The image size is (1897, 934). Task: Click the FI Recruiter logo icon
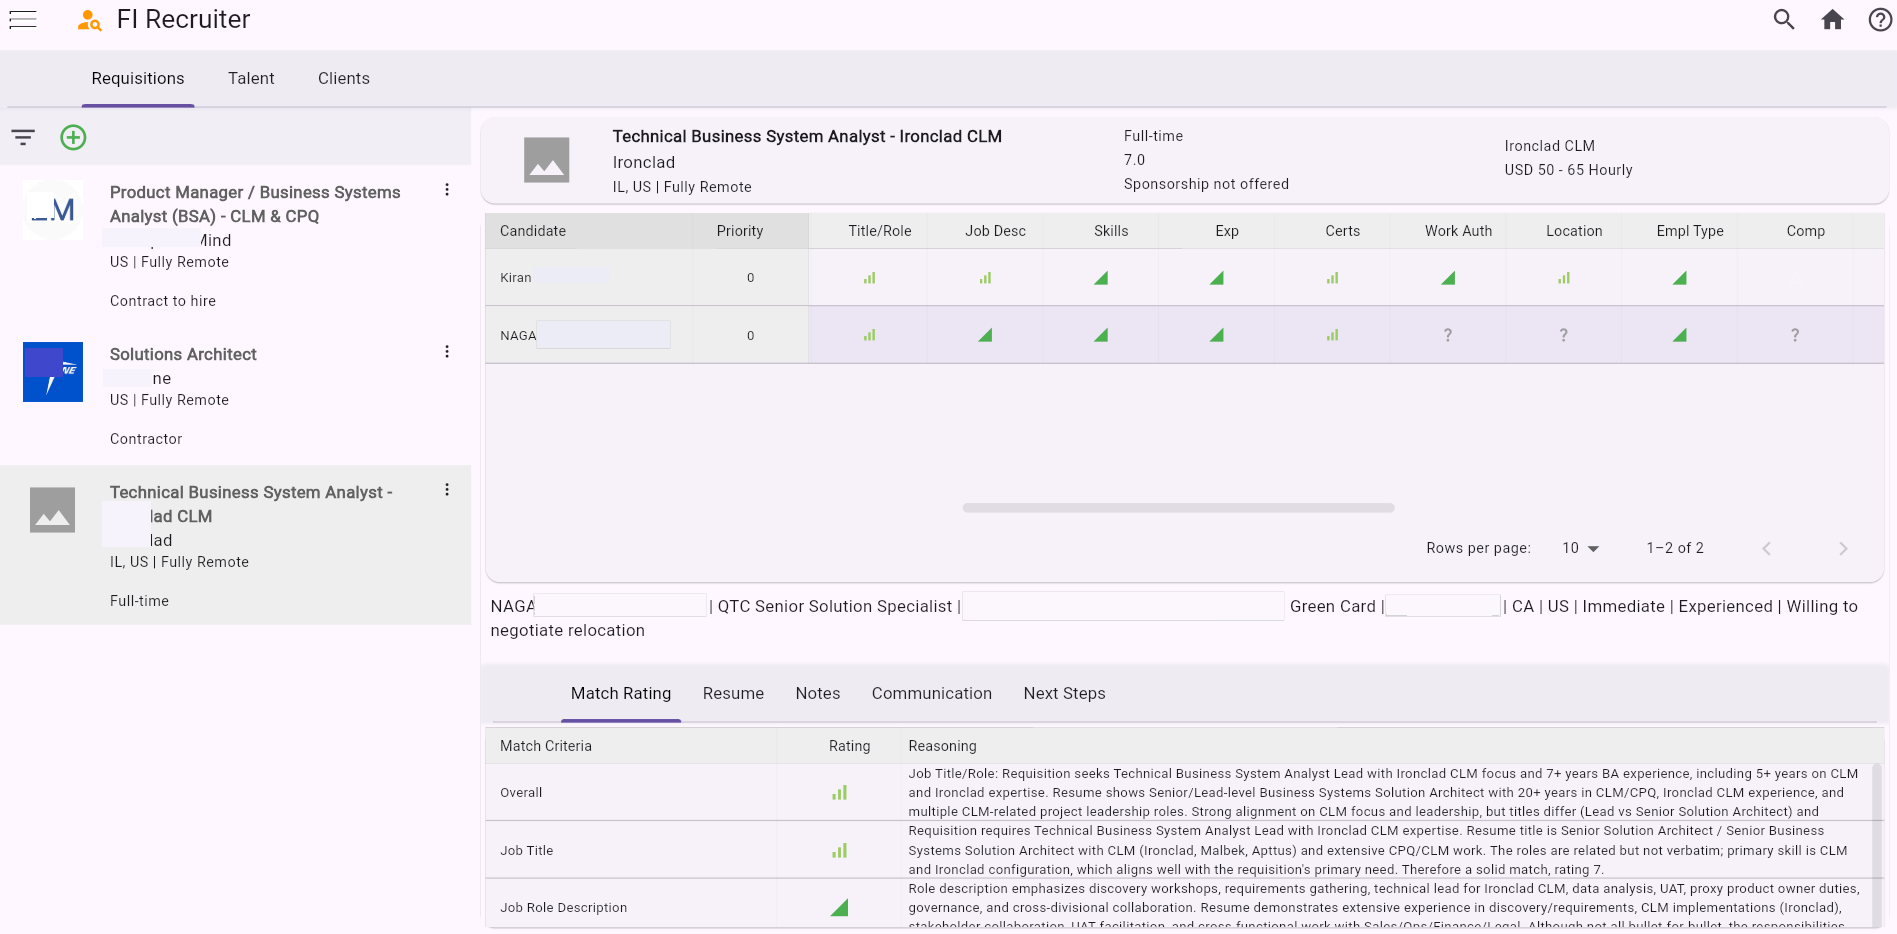click(90, 20)
